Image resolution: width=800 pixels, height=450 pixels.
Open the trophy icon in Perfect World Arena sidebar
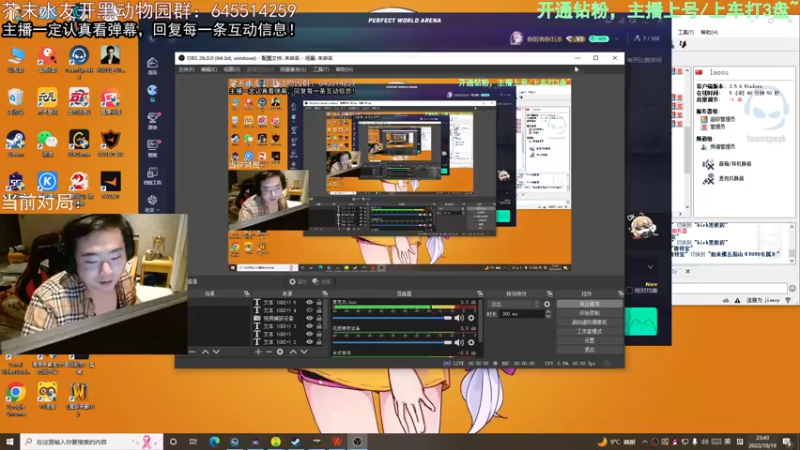152,120
